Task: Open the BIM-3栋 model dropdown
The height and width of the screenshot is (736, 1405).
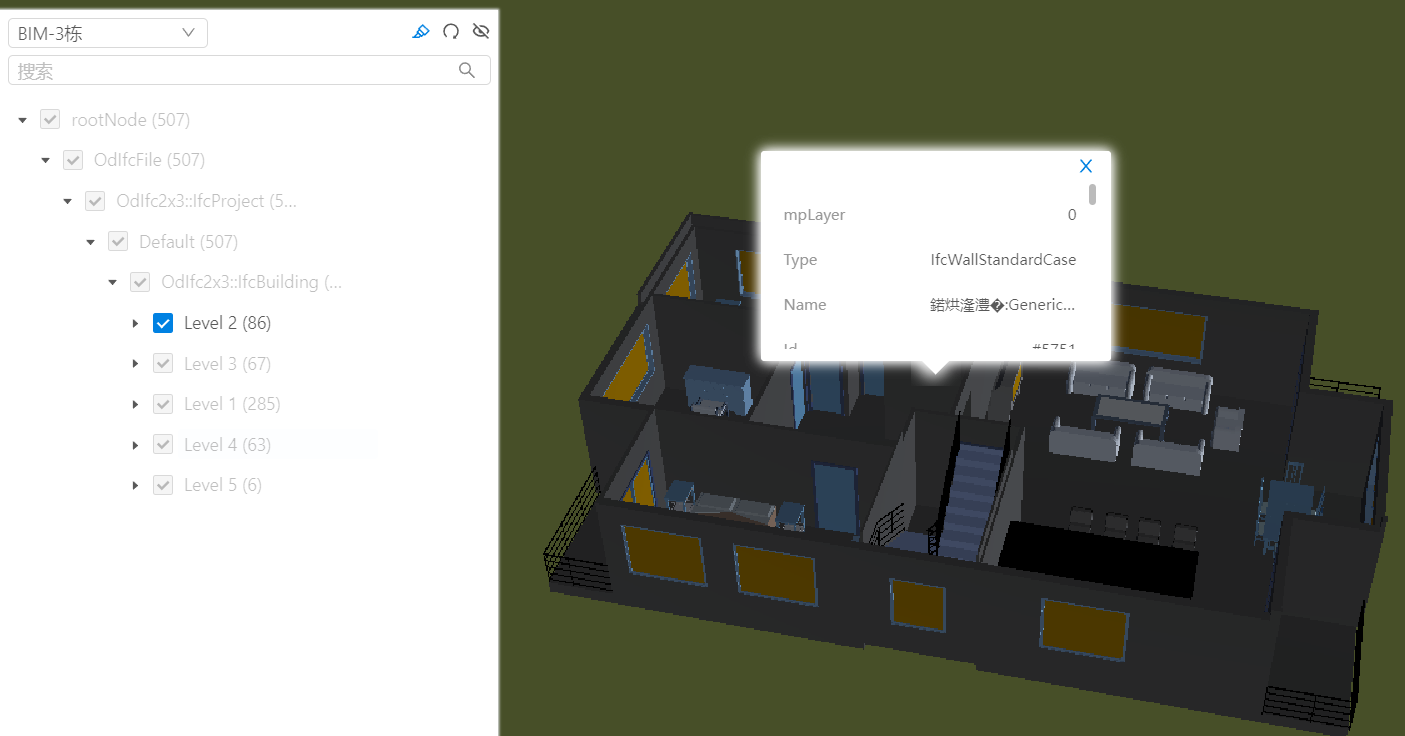Action: coord(108,33)
